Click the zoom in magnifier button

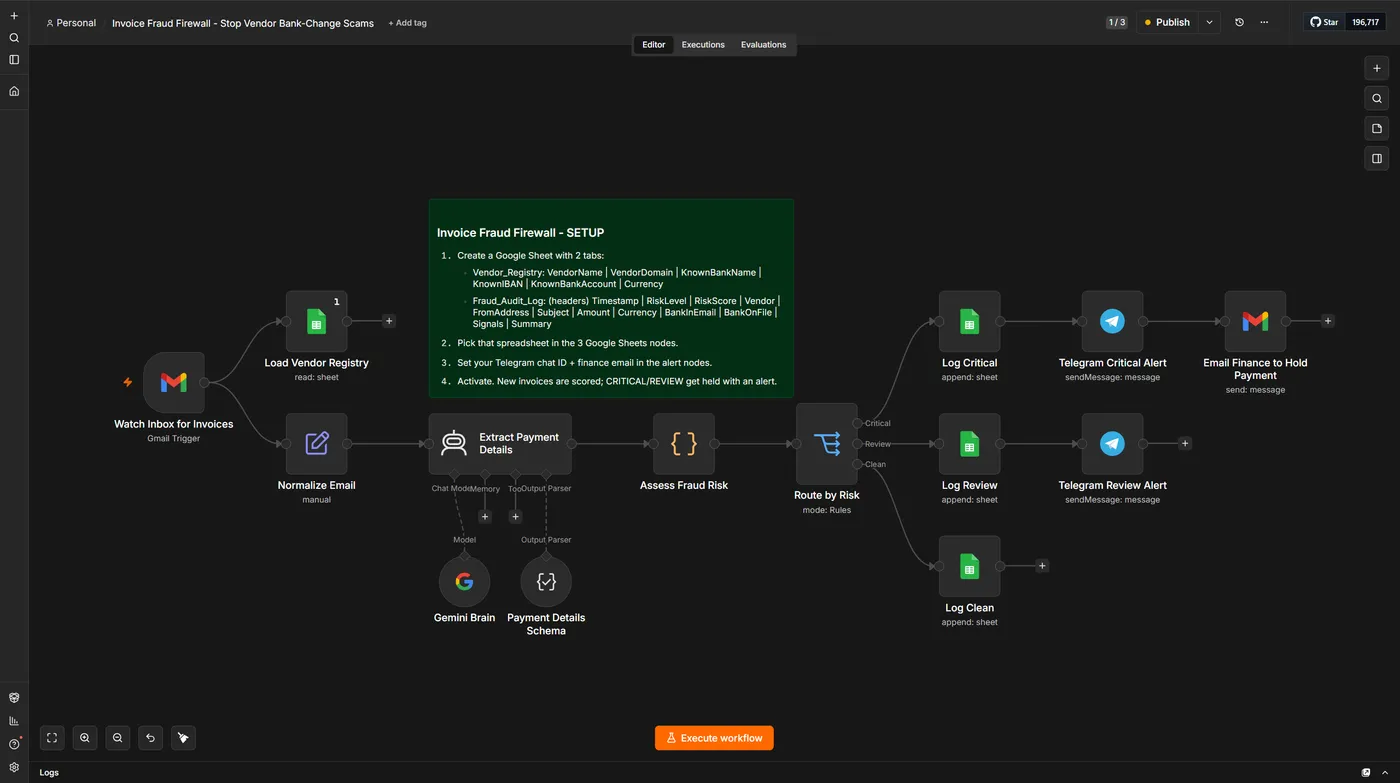[85, 738]
